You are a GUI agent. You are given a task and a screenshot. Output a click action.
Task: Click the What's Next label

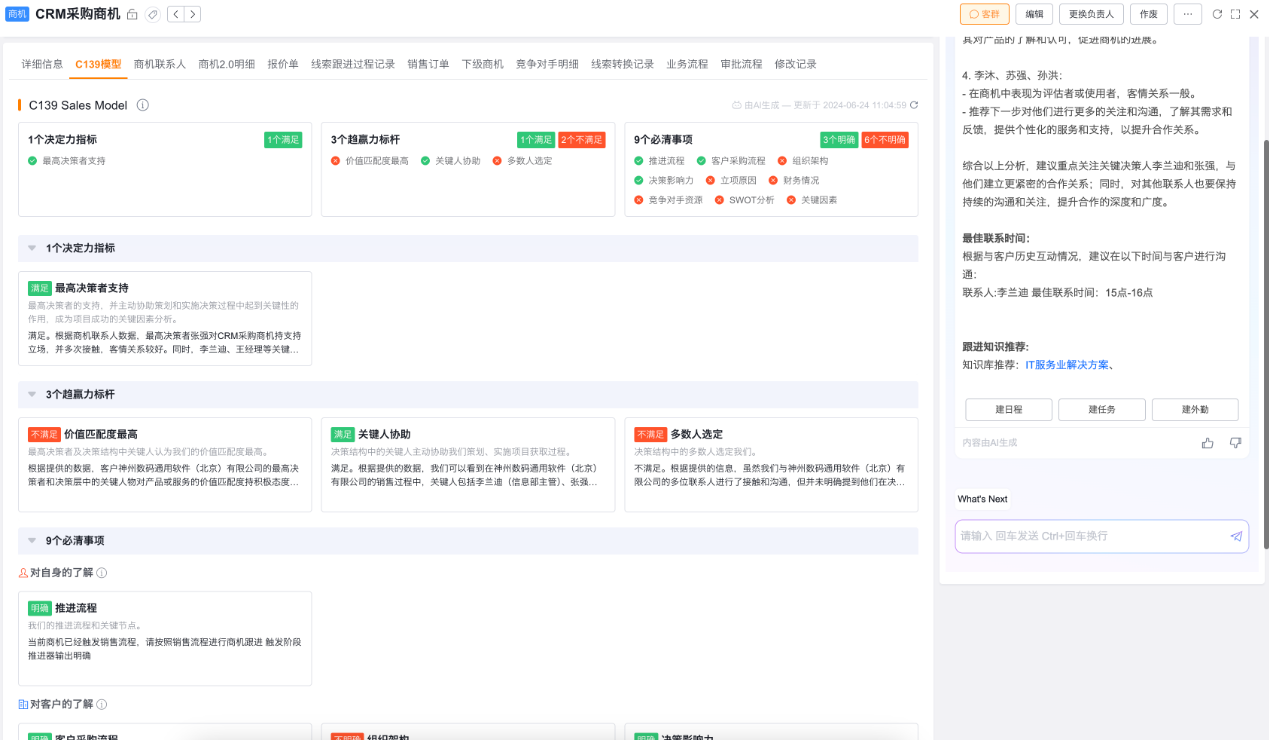(x=983, y=499)
